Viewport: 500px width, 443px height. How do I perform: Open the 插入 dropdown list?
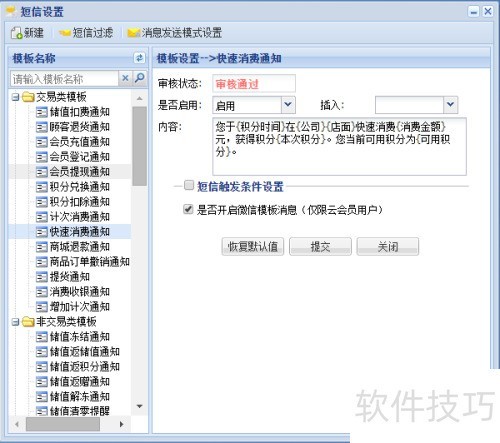coord(450,105)
